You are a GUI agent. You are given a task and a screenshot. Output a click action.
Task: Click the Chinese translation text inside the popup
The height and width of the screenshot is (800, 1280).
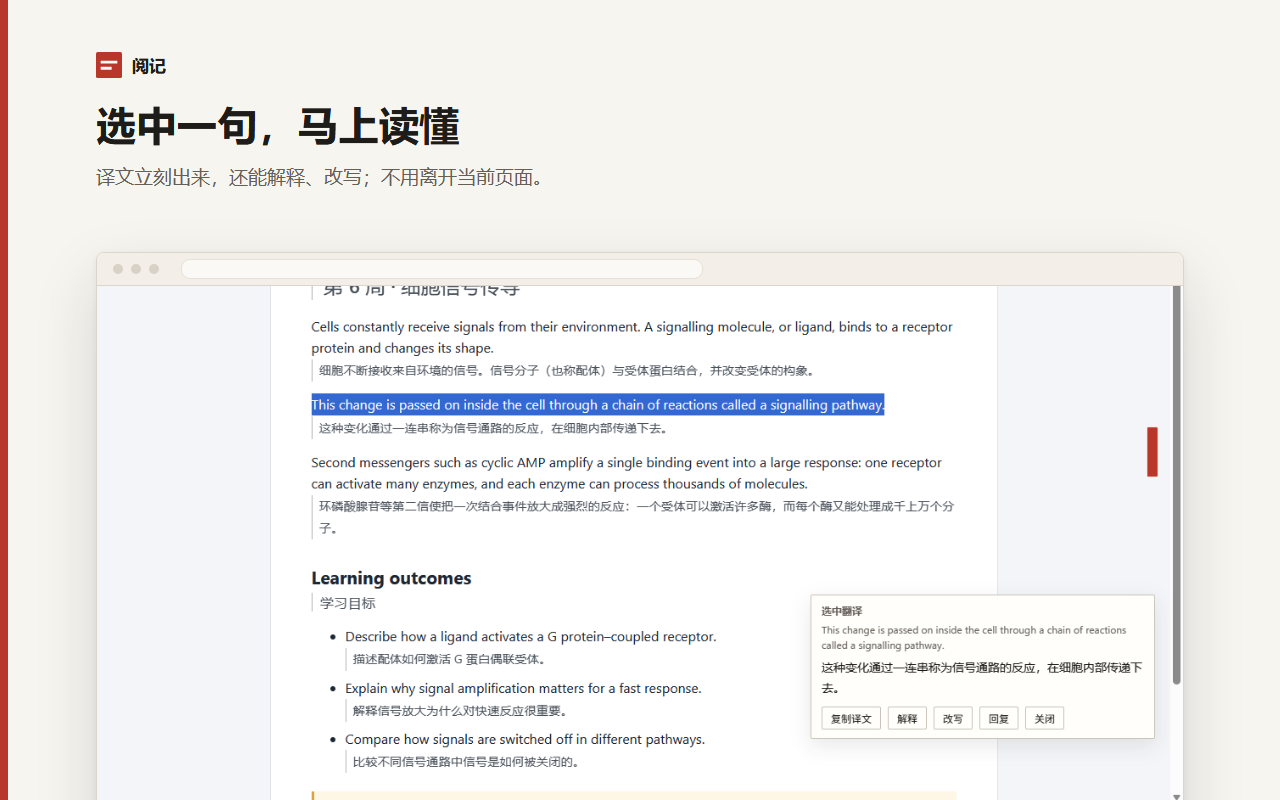[982, 678]
